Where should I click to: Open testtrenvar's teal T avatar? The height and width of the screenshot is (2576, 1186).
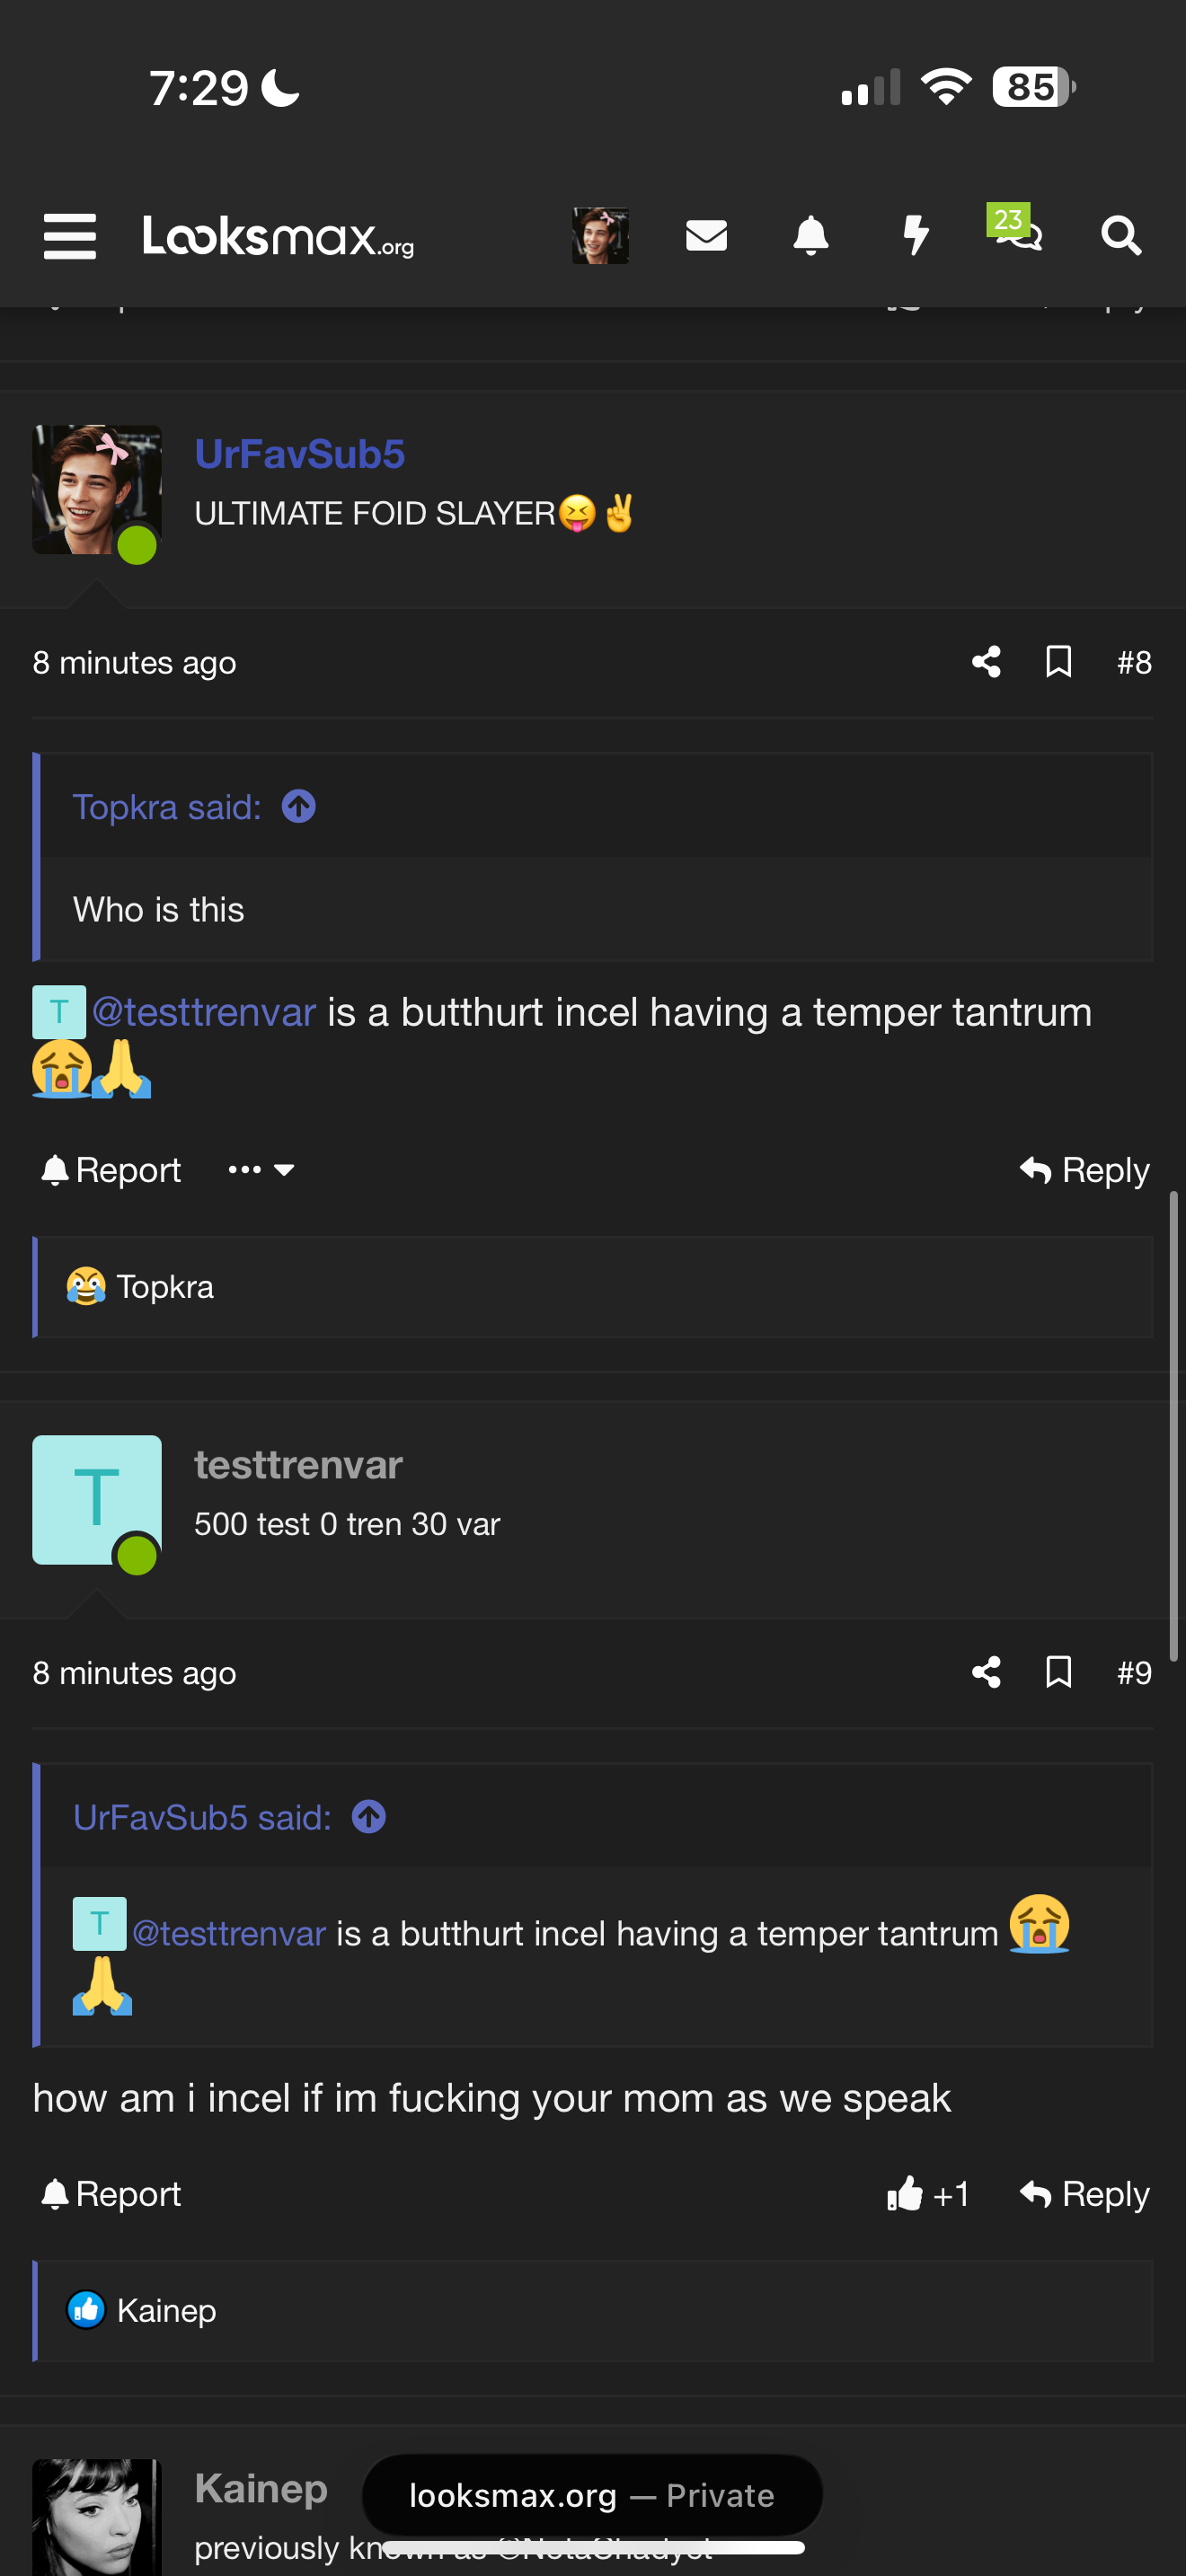point(96,1499)
